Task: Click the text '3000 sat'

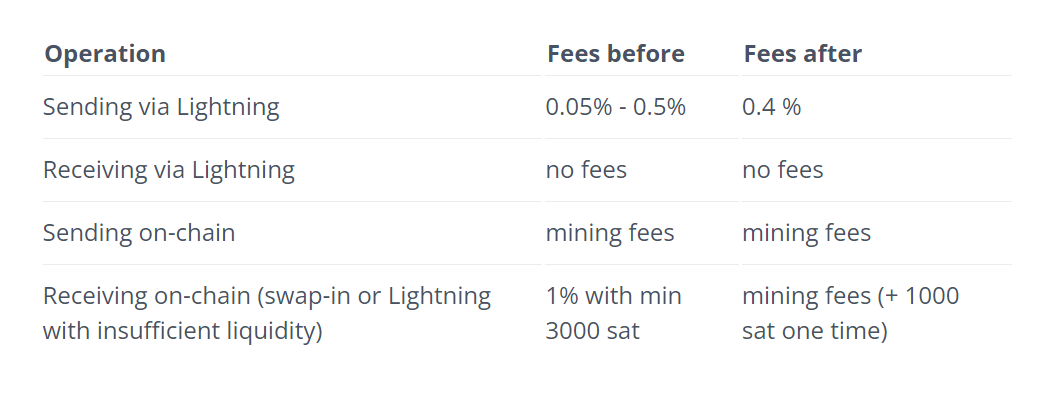Action: pos(592,330)
